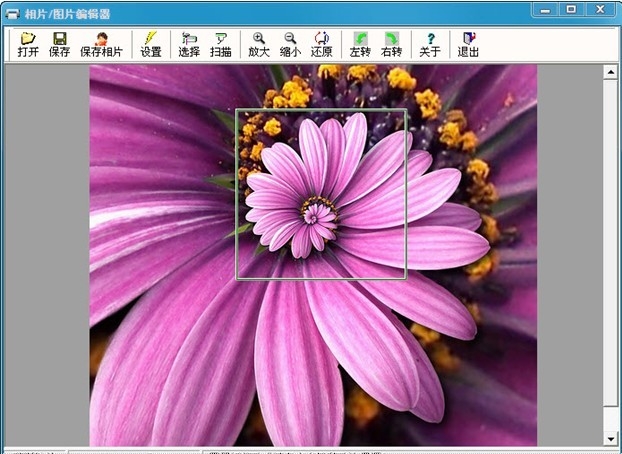Open 关于 about dialog
This screenshot has height=454, width=622.
coord(430,44)
